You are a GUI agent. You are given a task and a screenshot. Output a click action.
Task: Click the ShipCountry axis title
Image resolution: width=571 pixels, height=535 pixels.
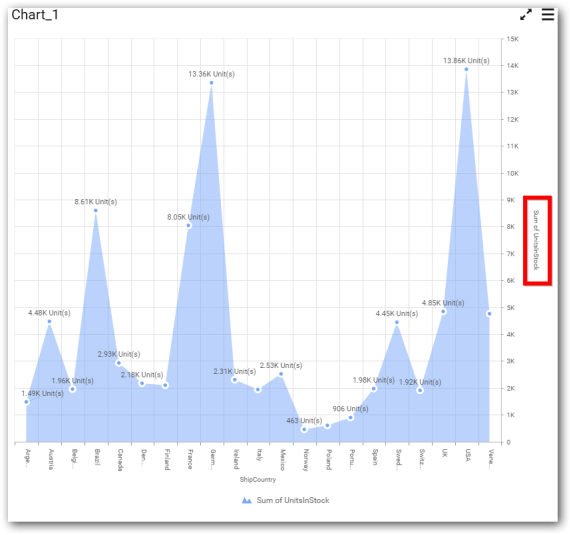tap(258, 479)
